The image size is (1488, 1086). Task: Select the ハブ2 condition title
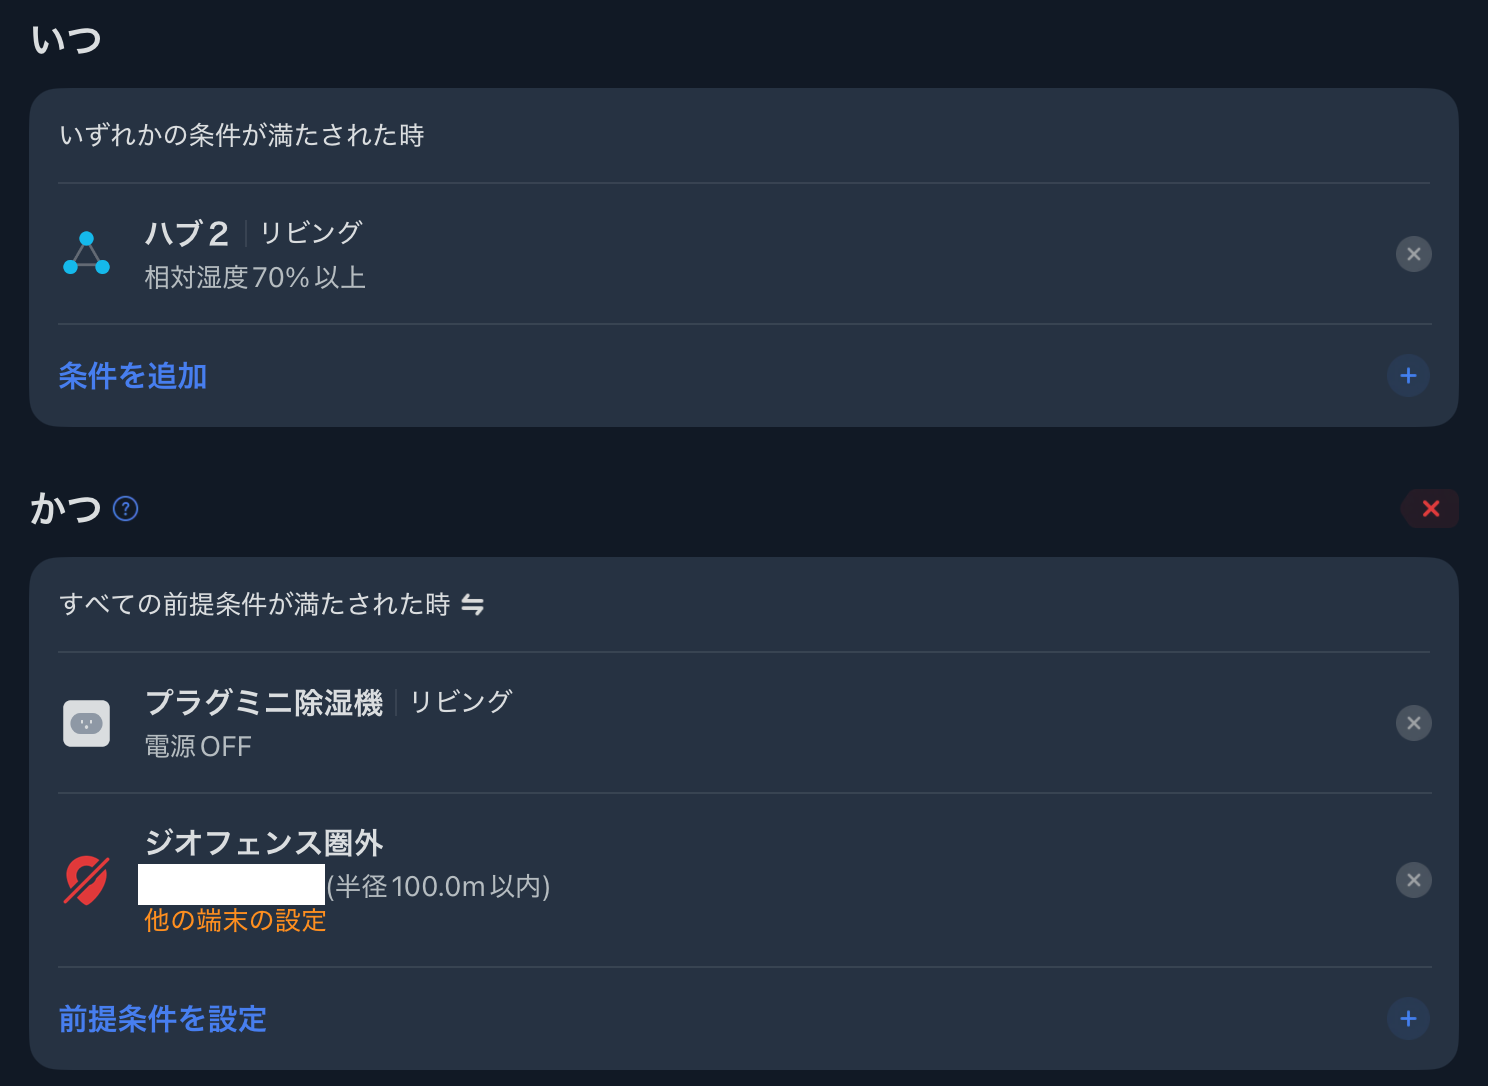[187, 233]
